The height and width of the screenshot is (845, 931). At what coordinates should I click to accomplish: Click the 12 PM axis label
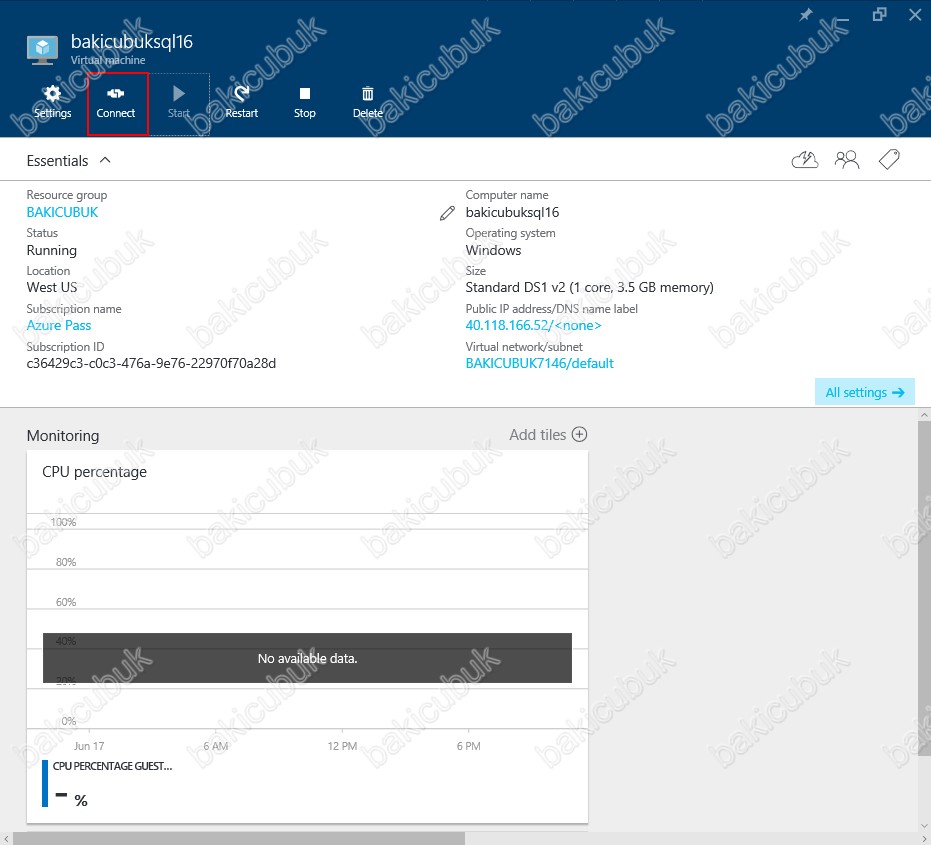342,746
